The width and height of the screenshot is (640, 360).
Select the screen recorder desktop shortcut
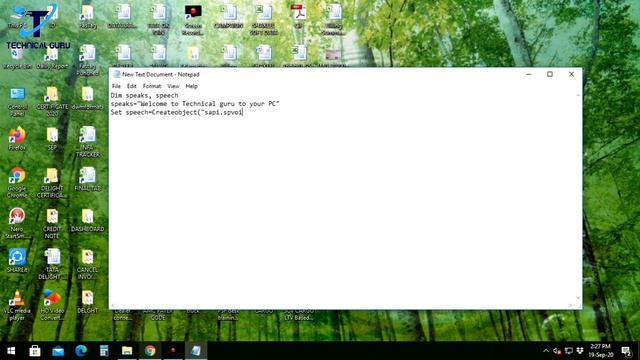193,20
